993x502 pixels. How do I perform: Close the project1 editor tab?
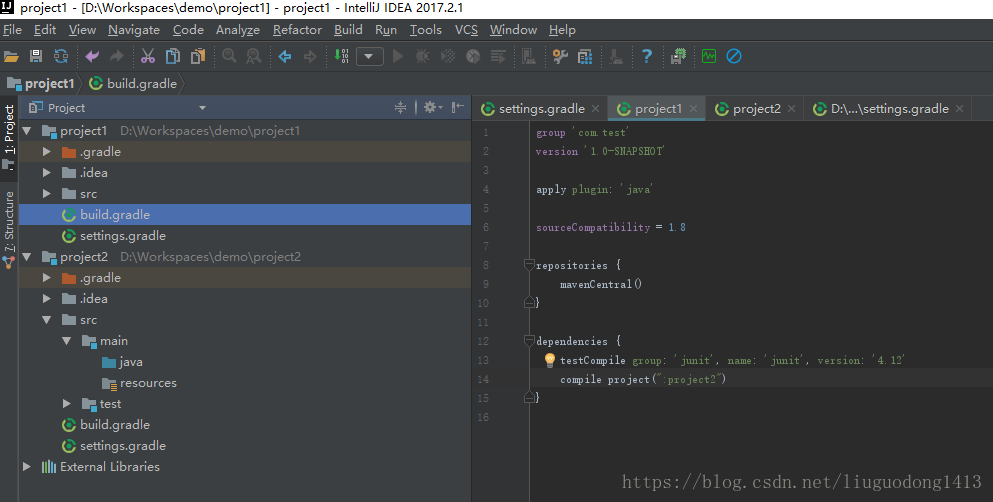693,109
